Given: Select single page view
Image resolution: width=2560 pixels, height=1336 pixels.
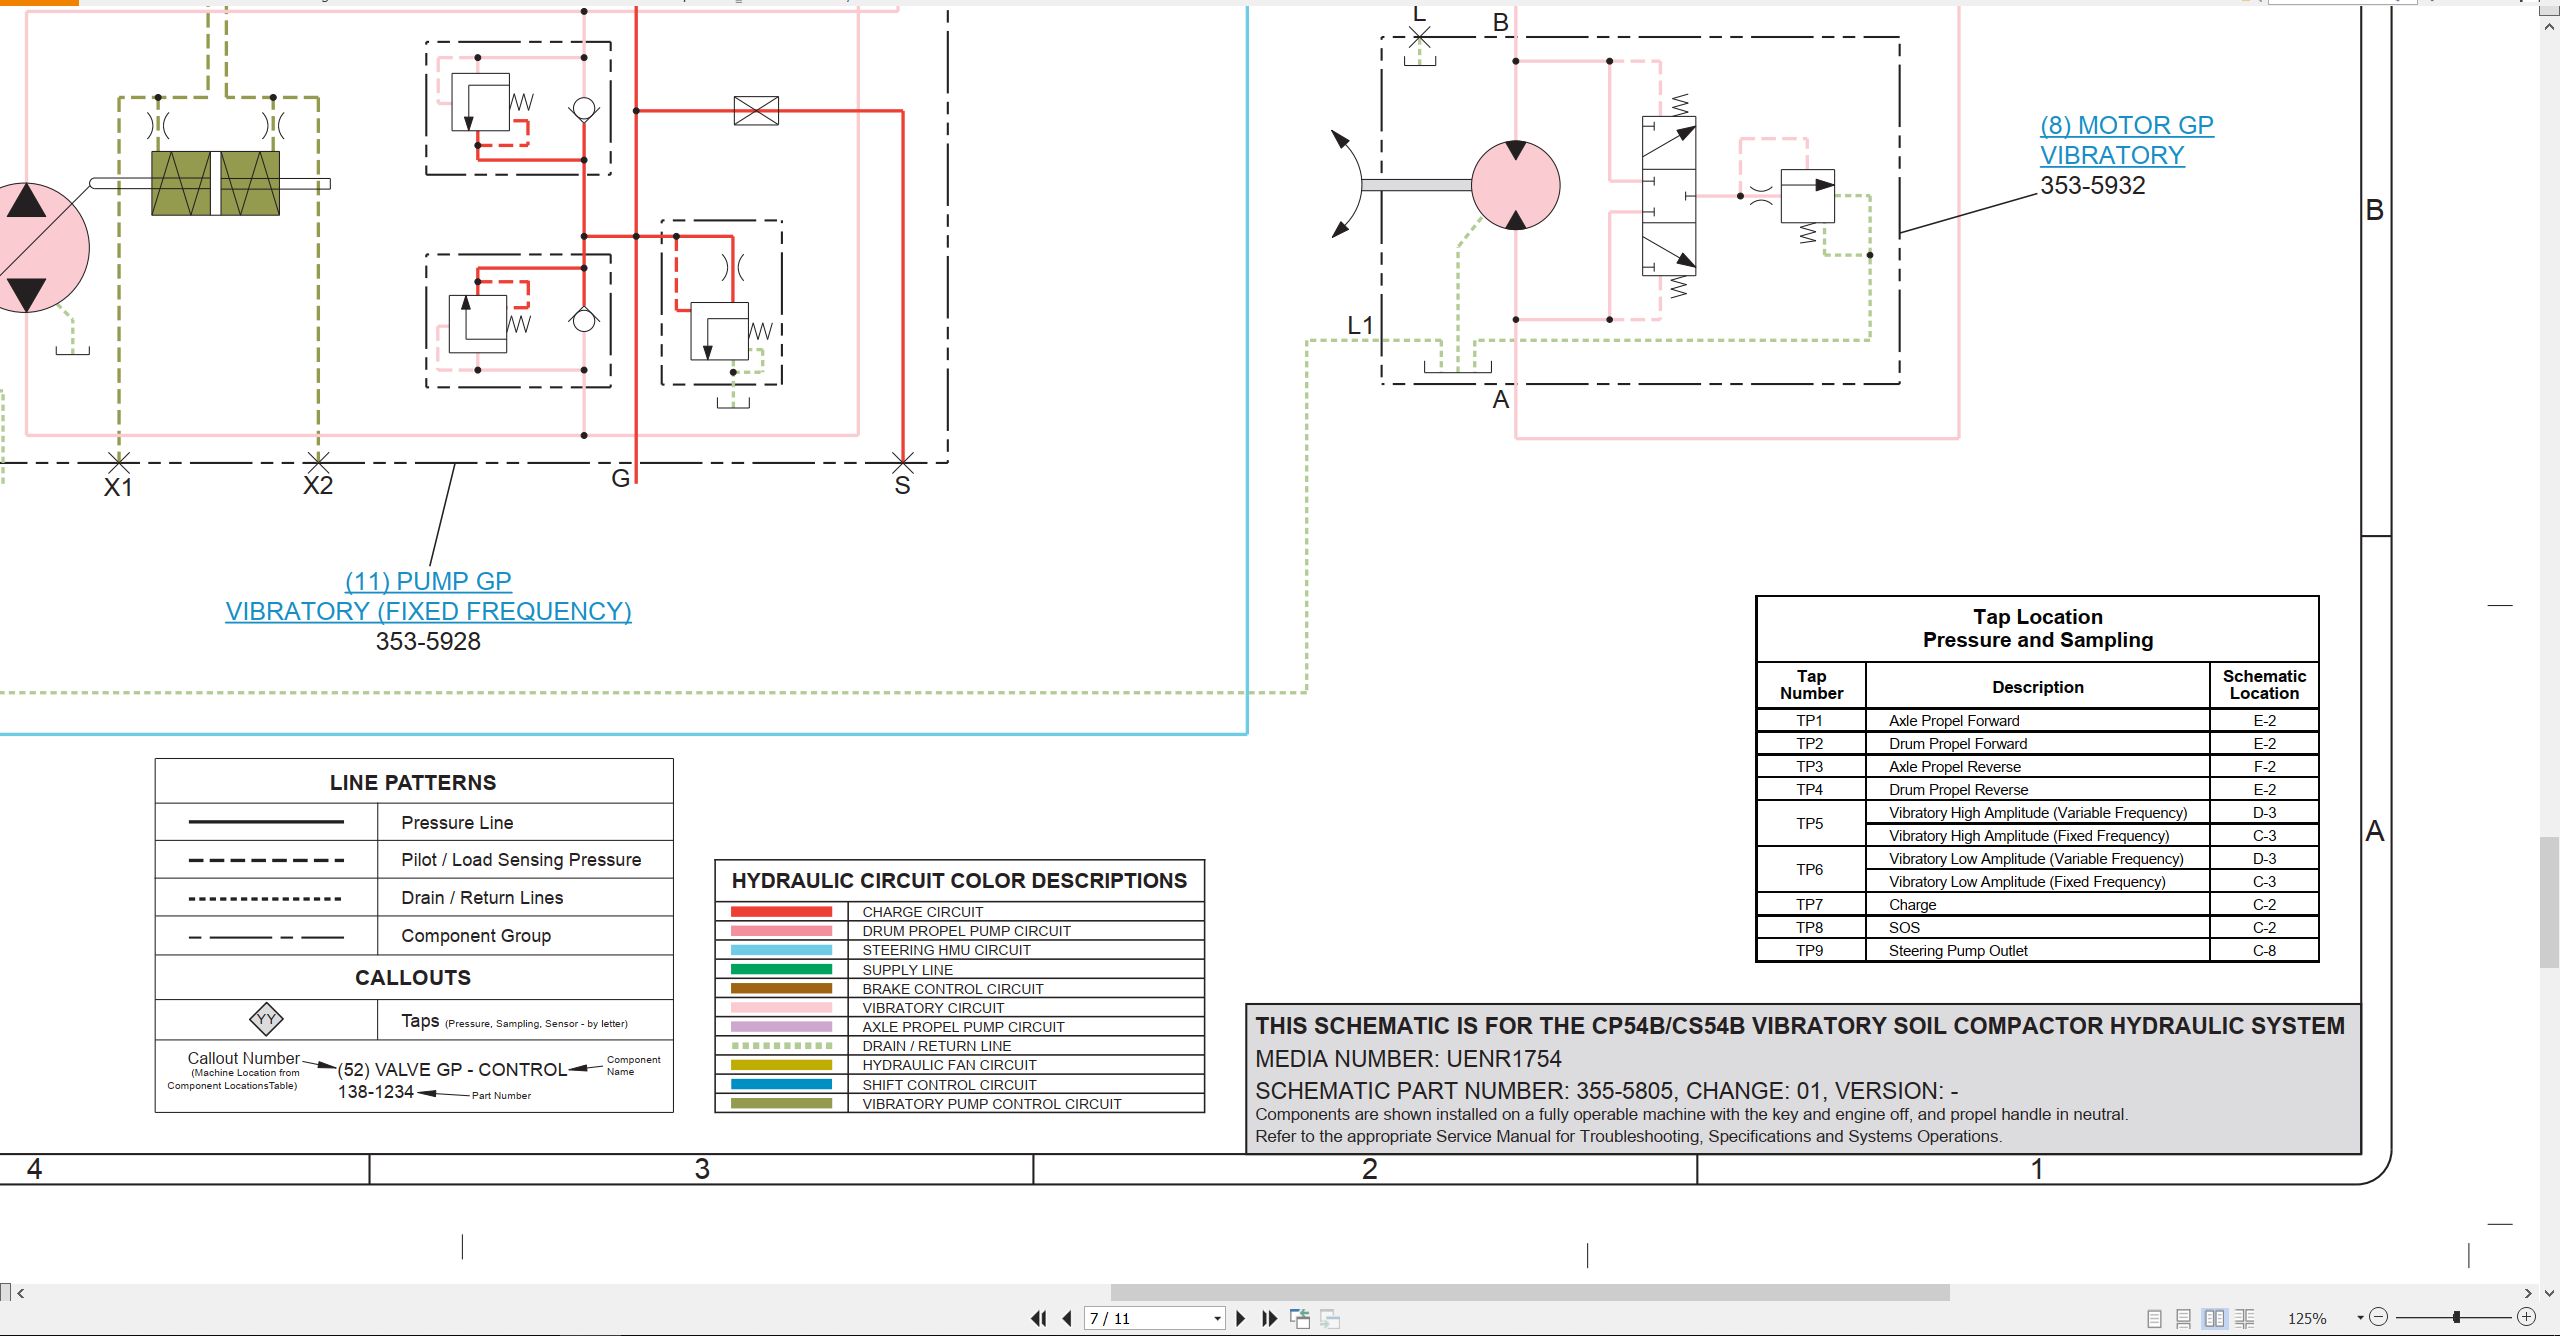Looking at the screenshot, I should [2155, 1318].
